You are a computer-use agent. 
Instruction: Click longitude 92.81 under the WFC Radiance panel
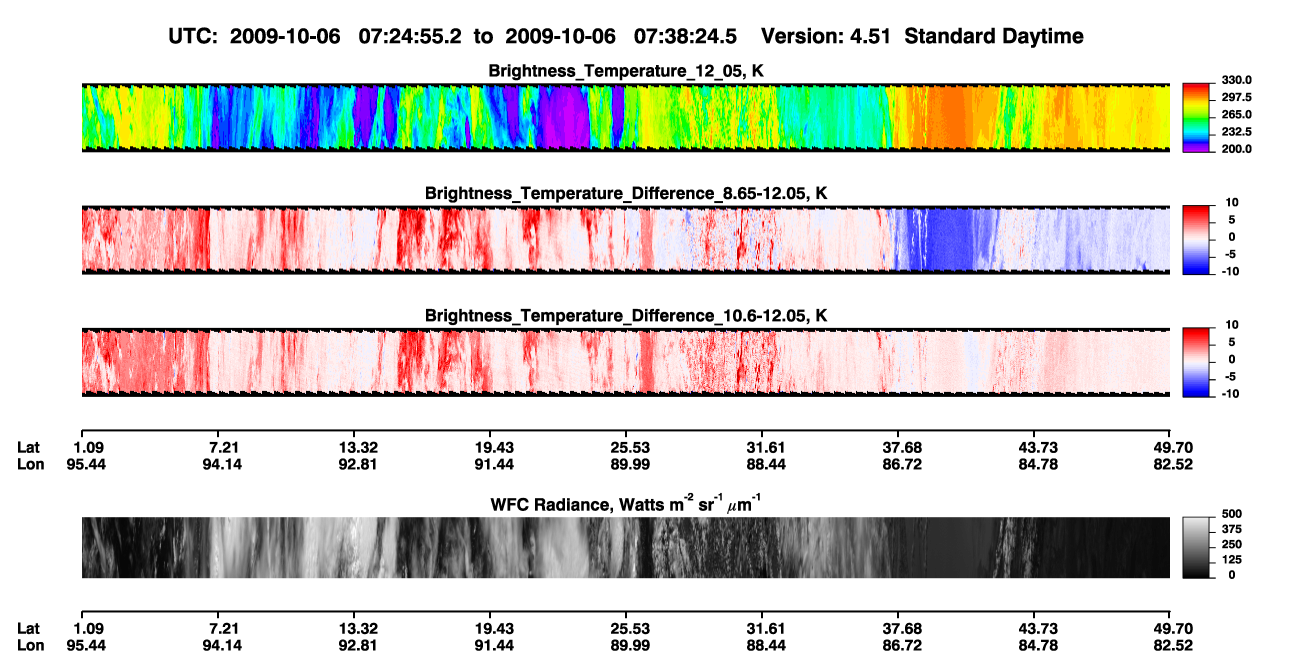360,645
